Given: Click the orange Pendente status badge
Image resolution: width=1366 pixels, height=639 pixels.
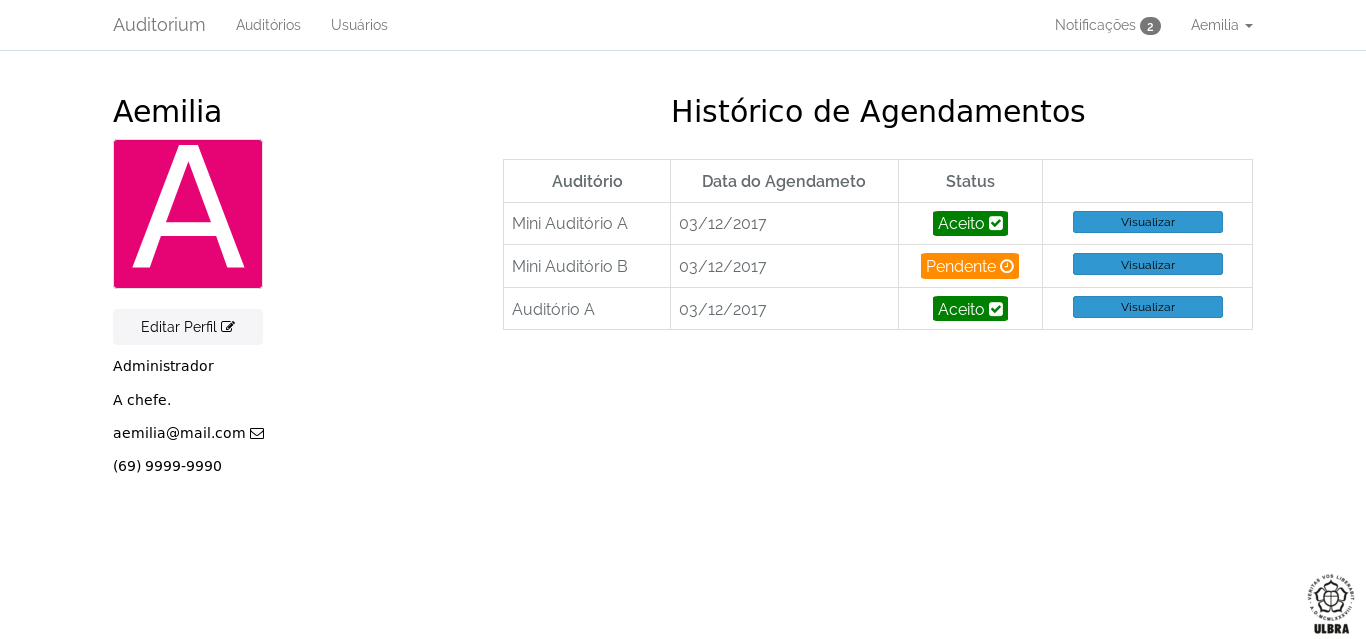Looking at the screenshot, I should (x=960, y=266).
